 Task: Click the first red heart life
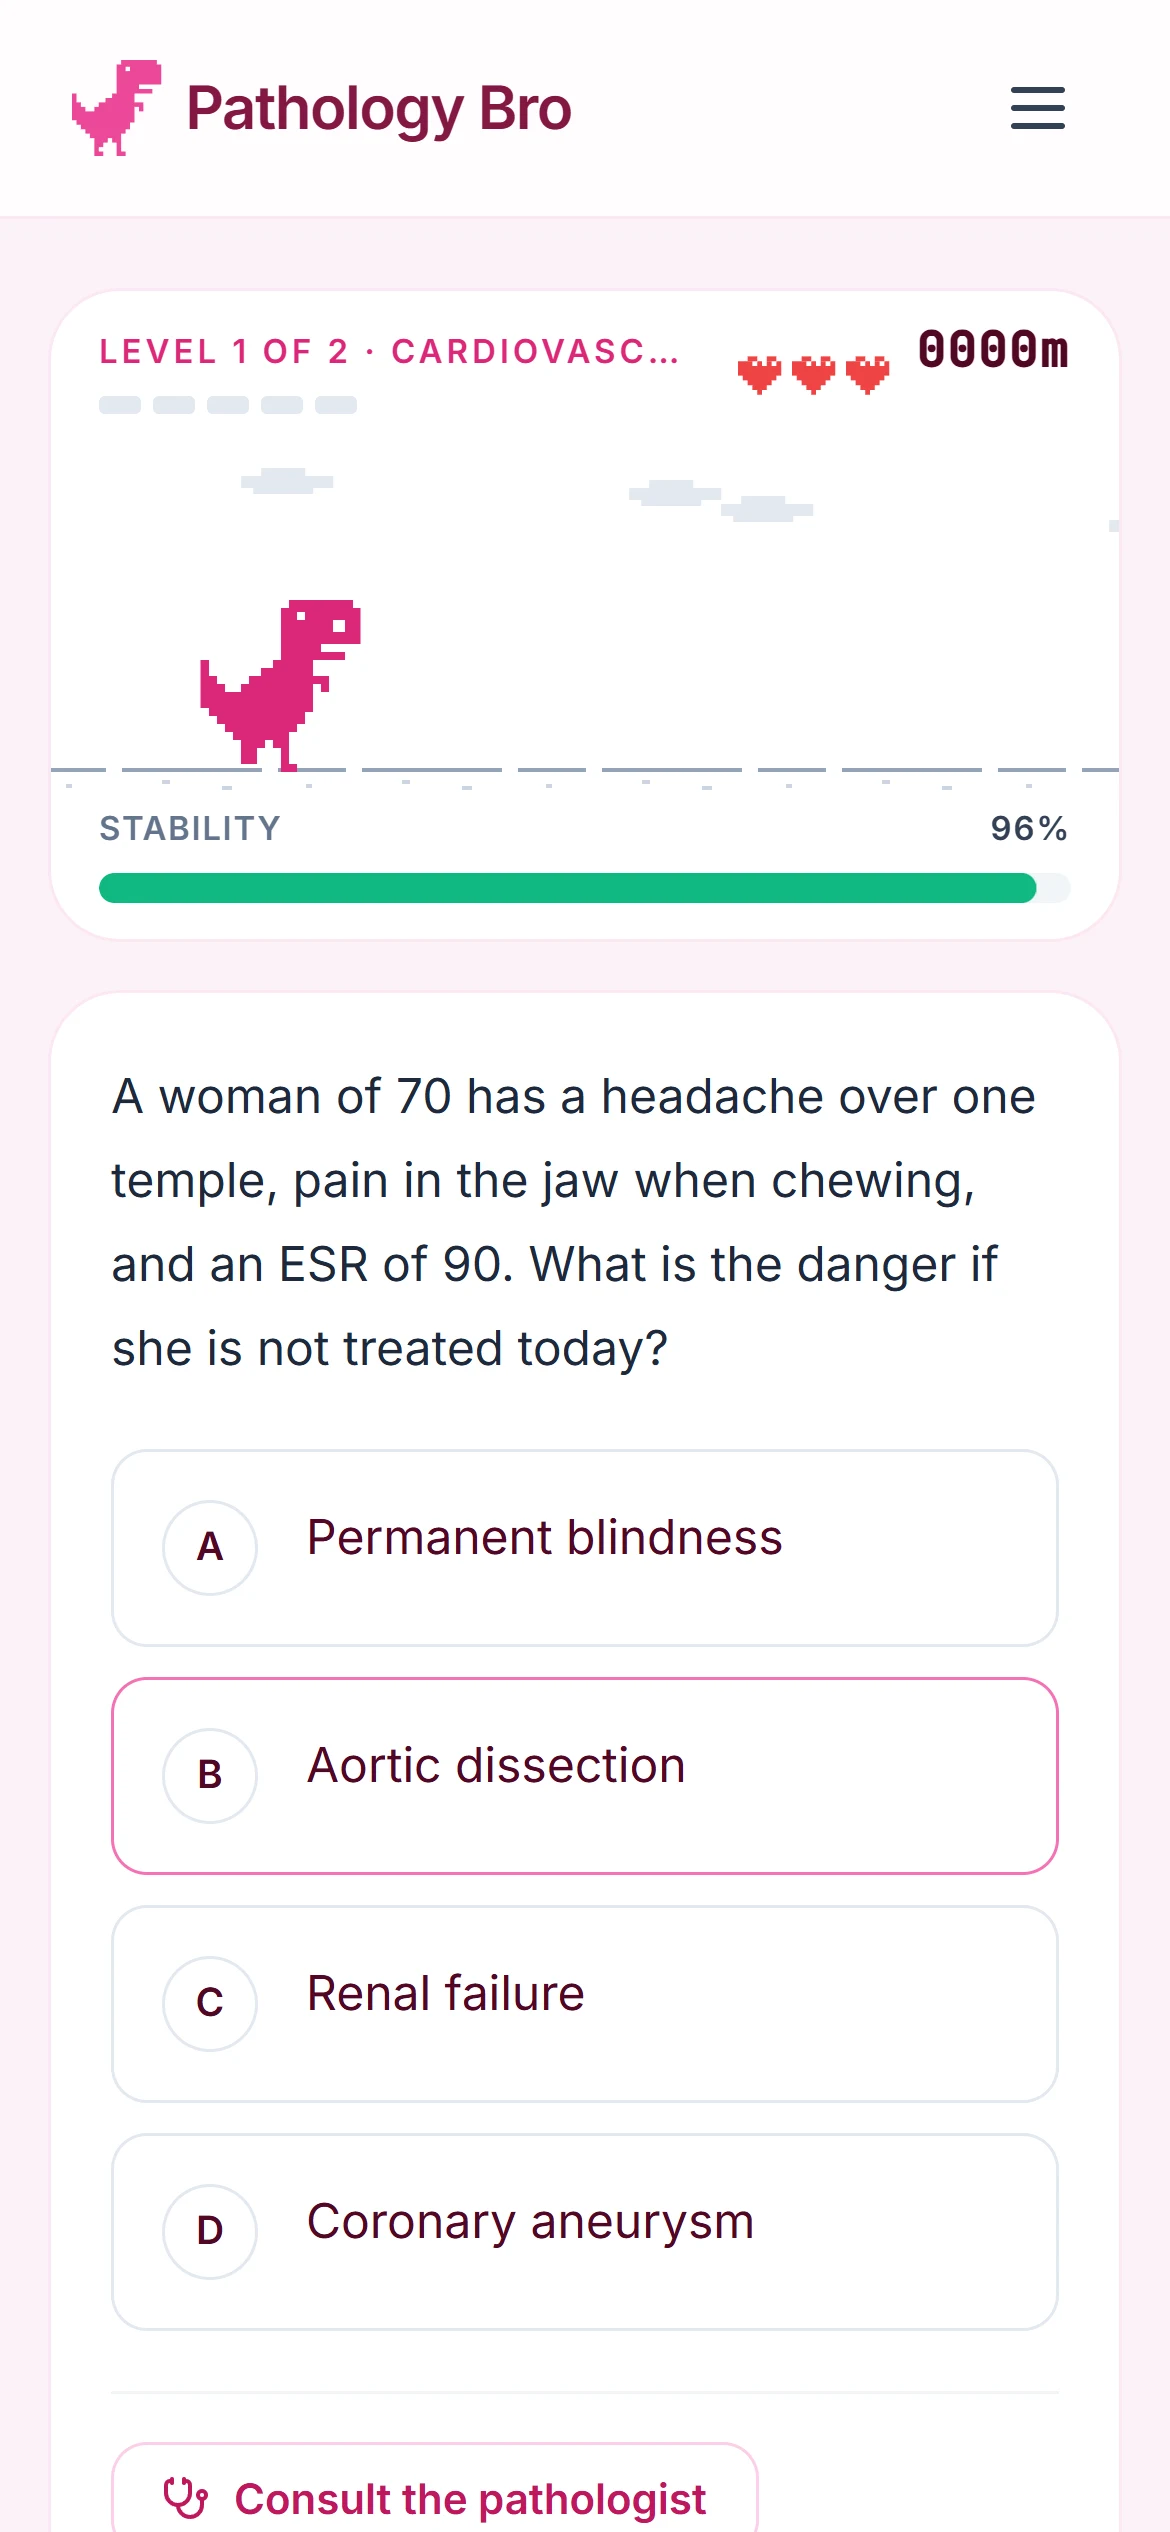pyautogui.click(x=759, y=374)
